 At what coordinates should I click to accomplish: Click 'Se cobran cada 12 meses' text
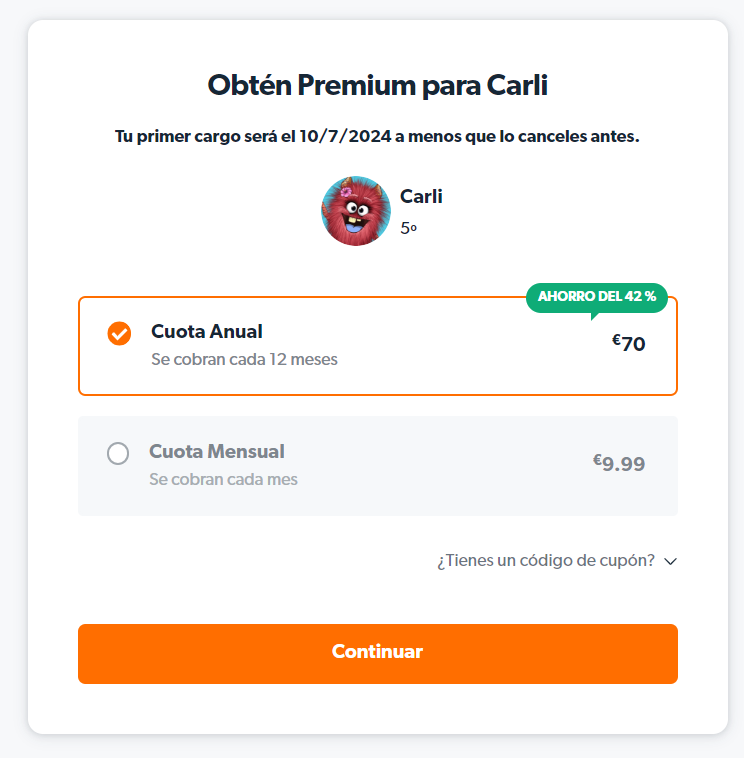coord(244,359)
